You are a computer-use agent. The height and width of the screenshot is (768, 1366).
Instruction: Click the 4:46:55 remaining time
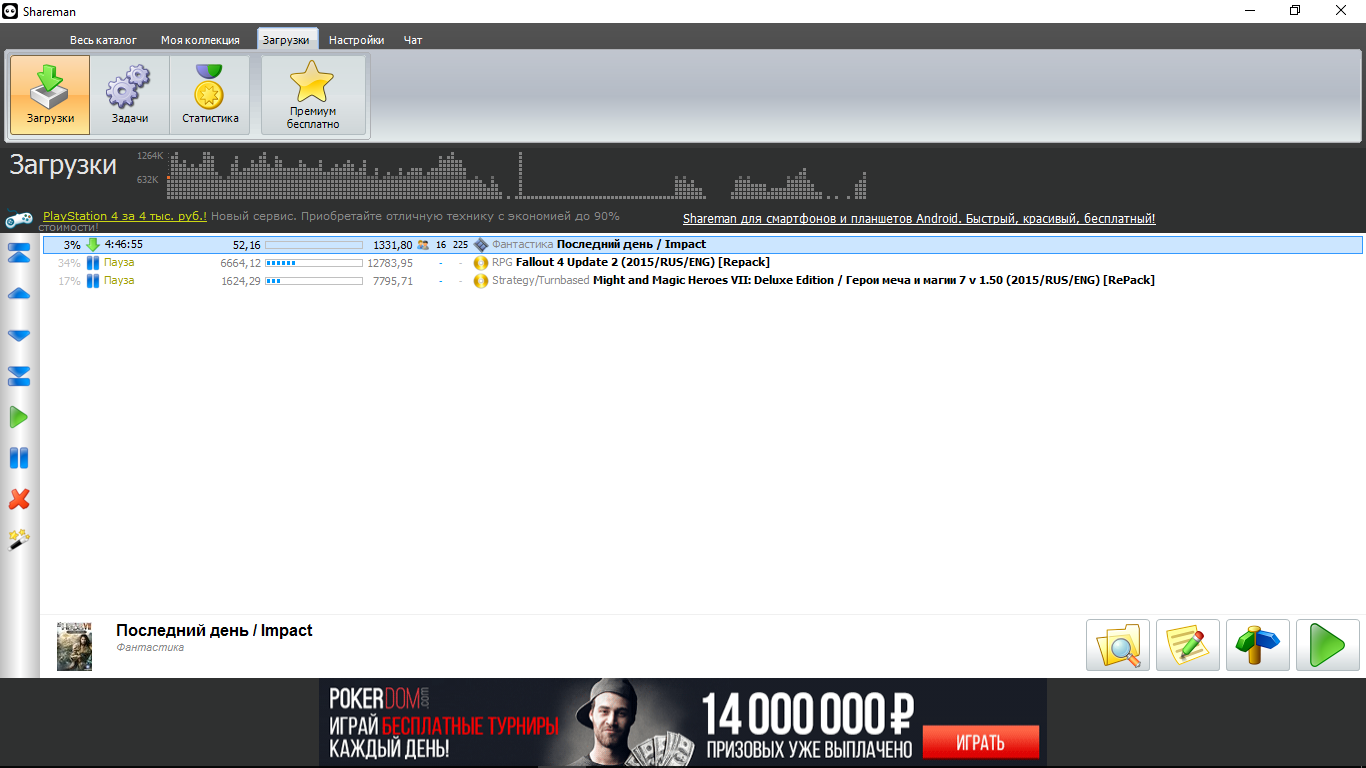[x=124, y=244]
